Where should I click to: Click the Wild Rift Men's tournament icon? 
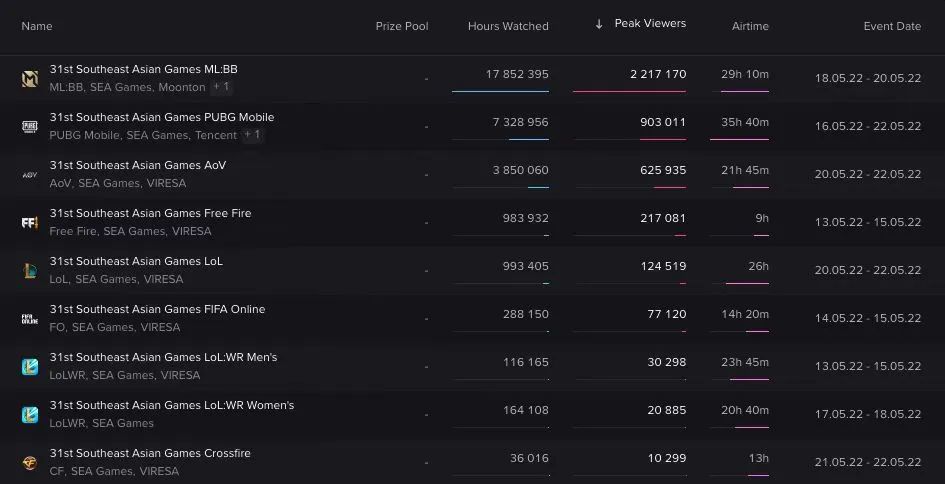30,366
